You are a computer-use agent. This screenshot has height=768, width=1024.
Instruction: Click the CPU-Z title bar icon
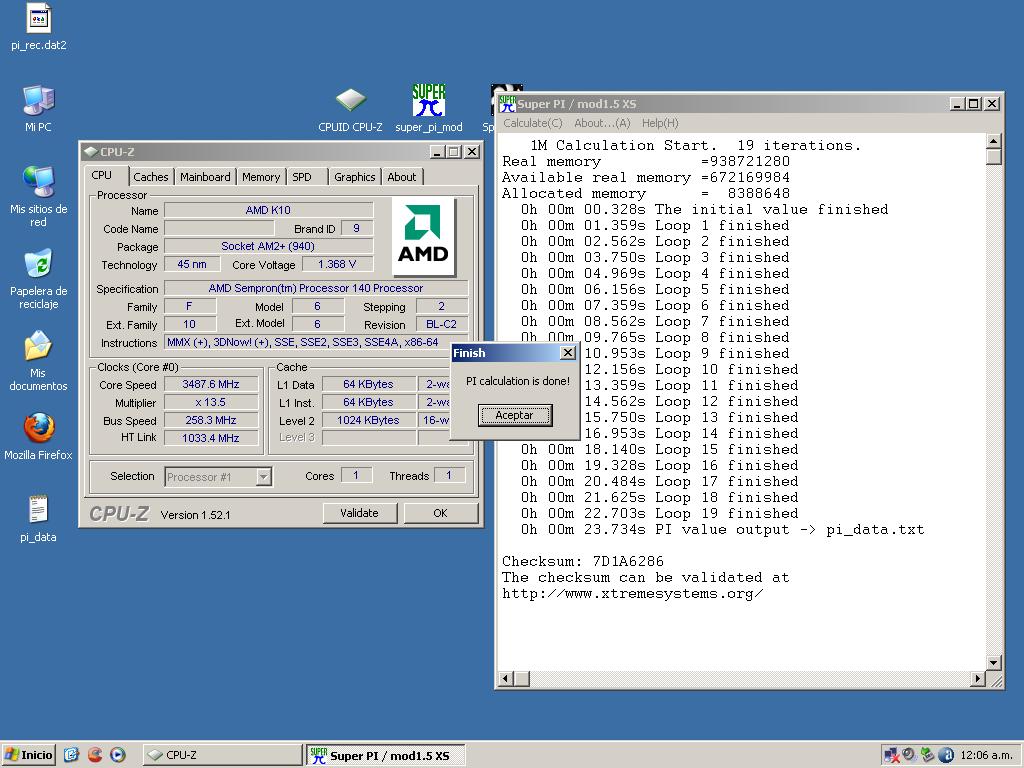(91, 152)
